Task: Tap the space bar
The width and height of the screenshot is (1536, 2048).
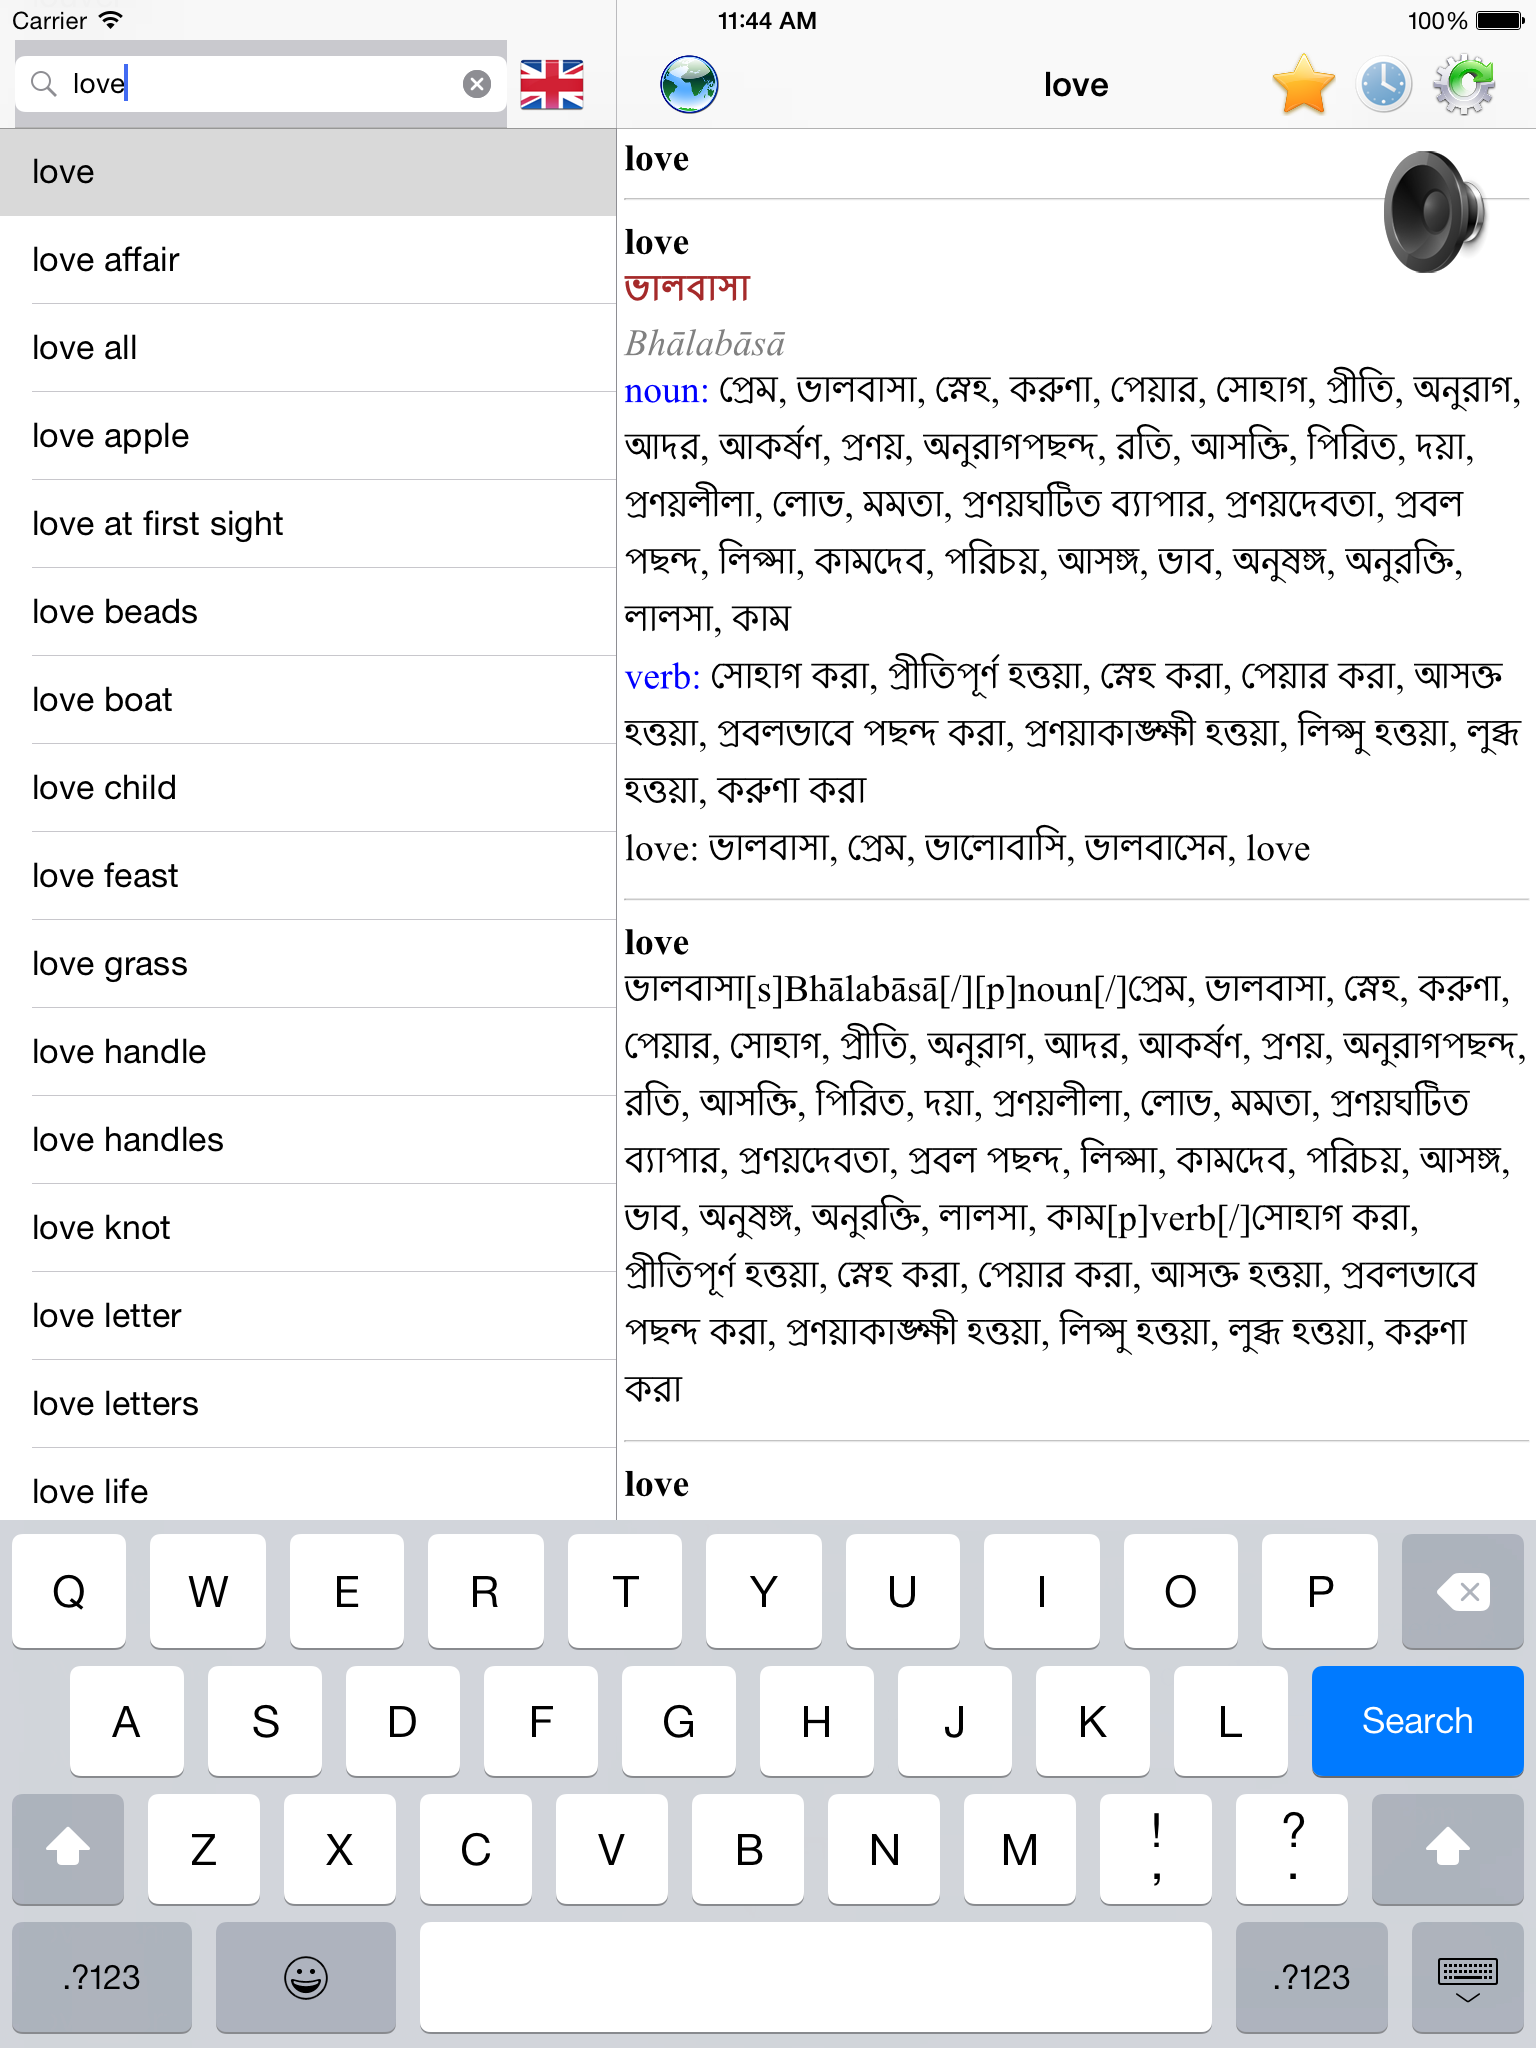Action: 816,1977
